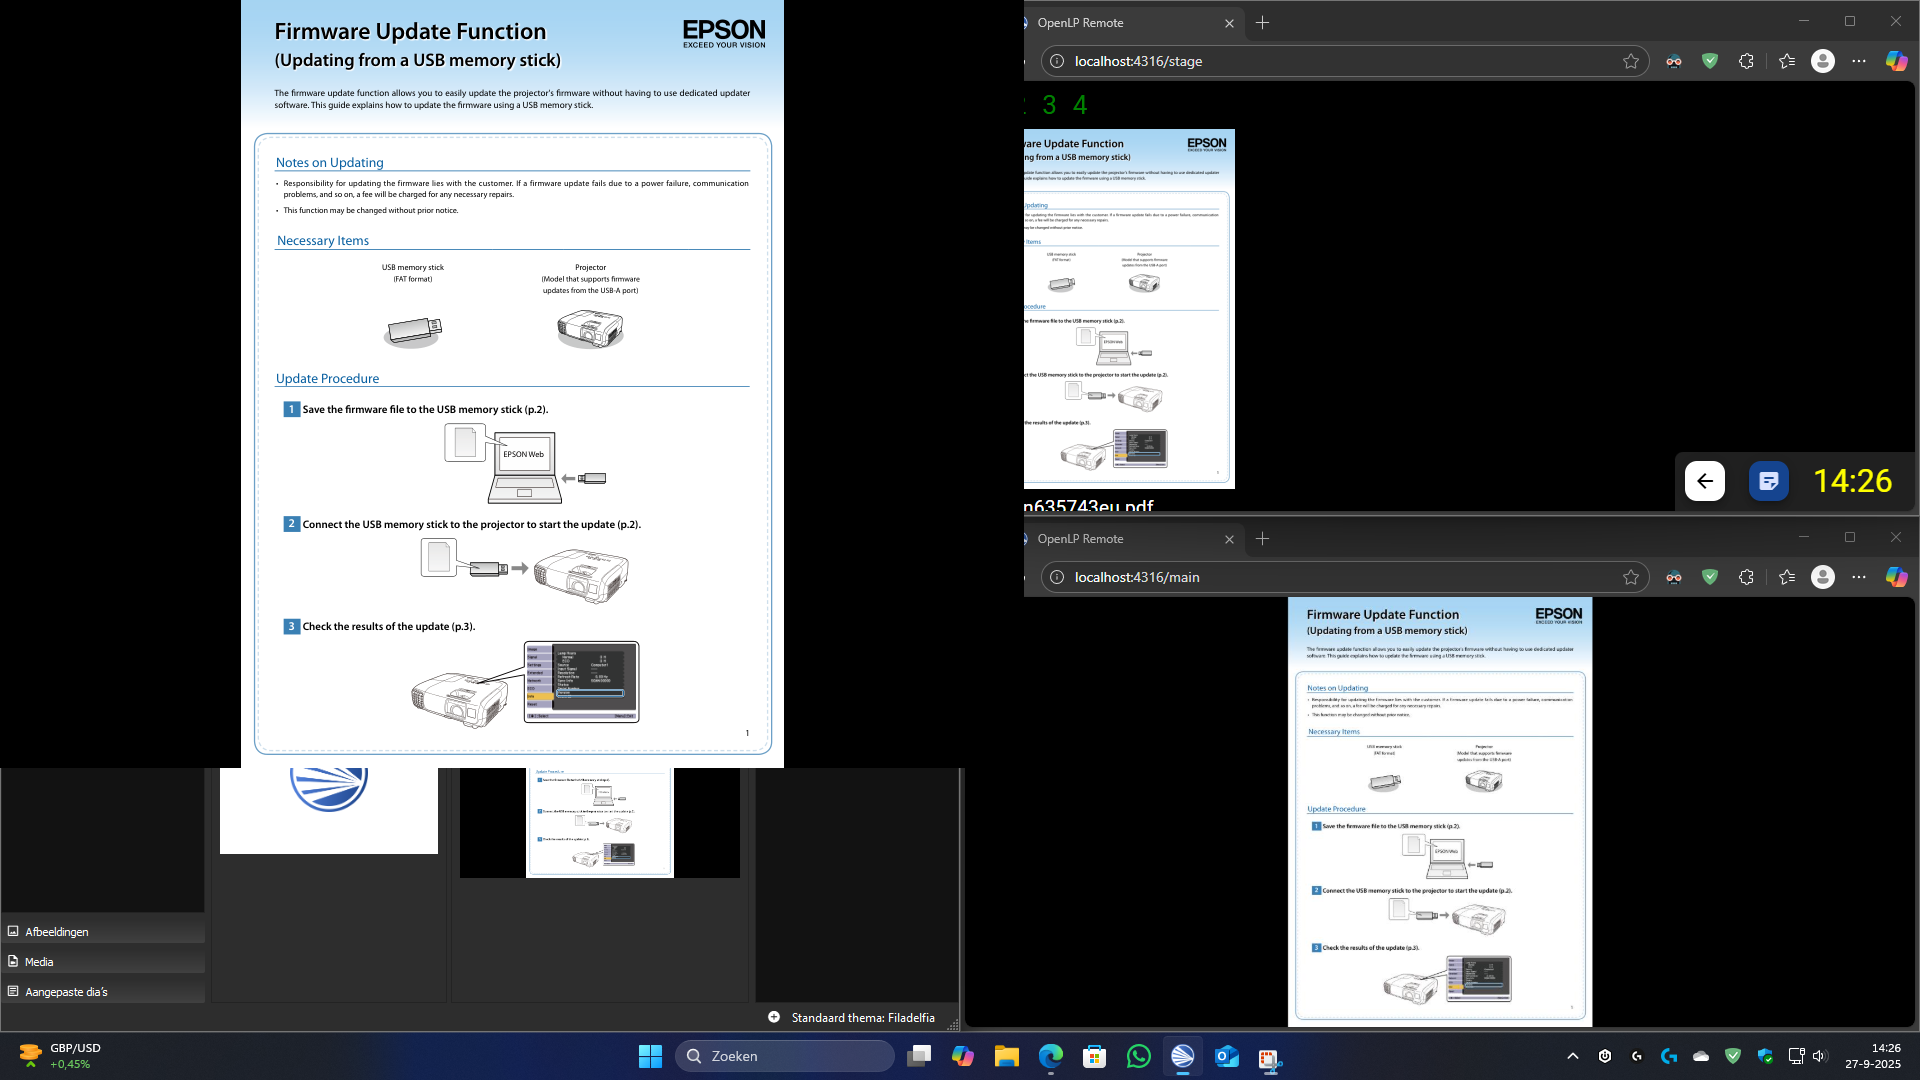
Task: Click the green shield extension in the stage window
Action: (x=1710, y=61)
